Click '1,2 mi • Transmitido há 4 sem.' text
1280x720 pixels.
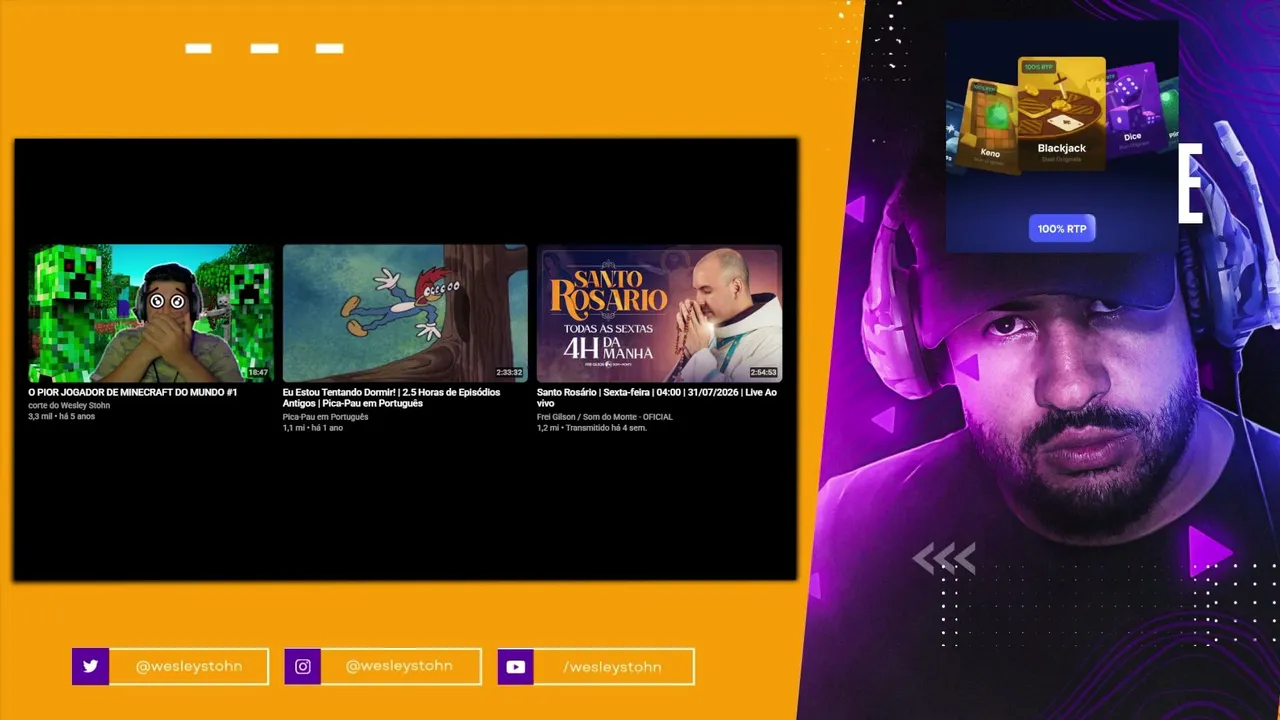(x=591, y=428)
